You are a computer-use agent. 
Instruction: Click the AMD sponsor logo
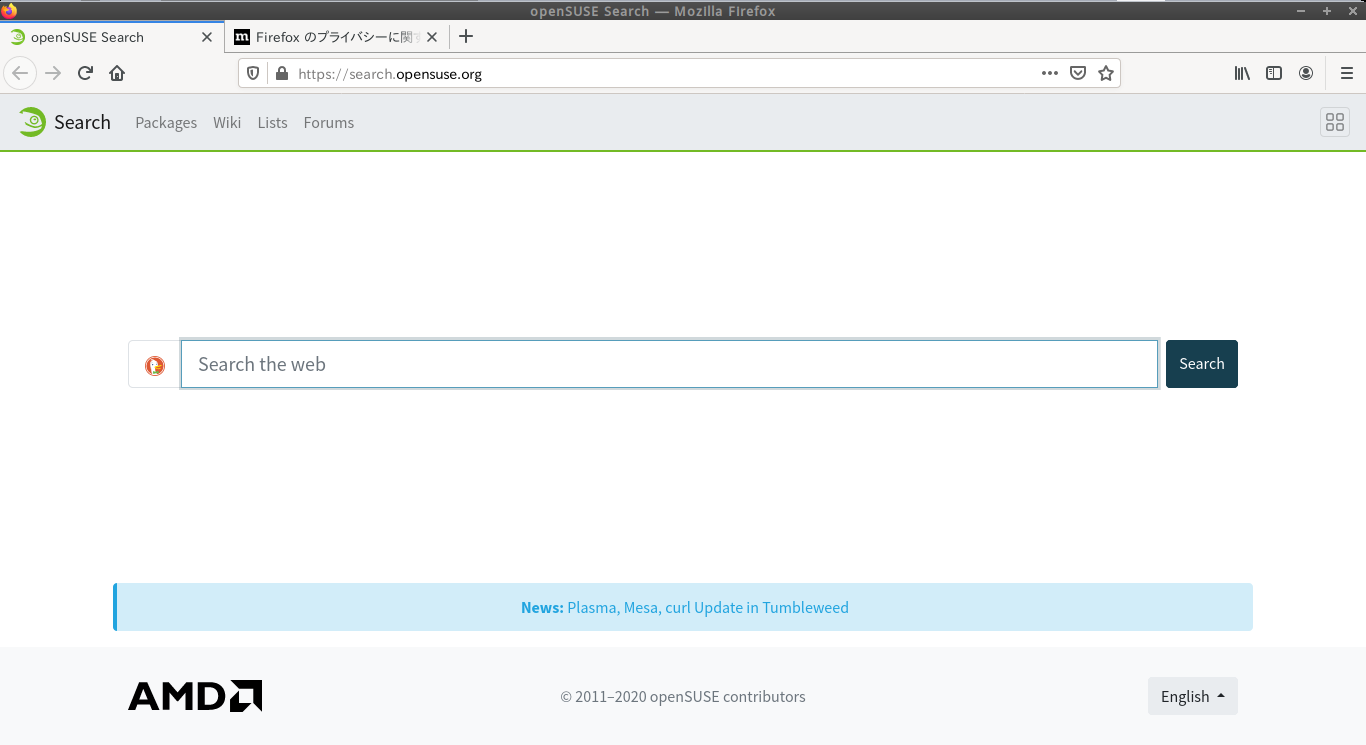click(195, 696)
